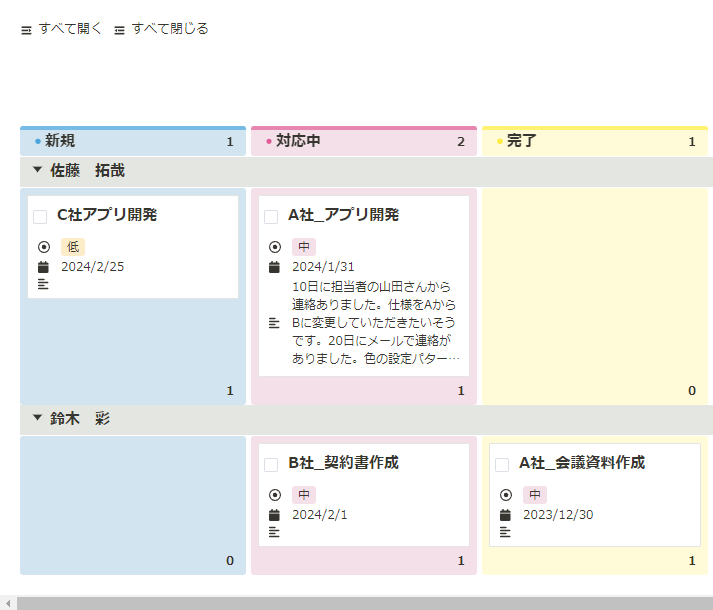This screenshot has height=610, width=713.
Task: Click priority target icon on C社アプリ開発 card
Action: pyautogui.click(x=44, y=247)
